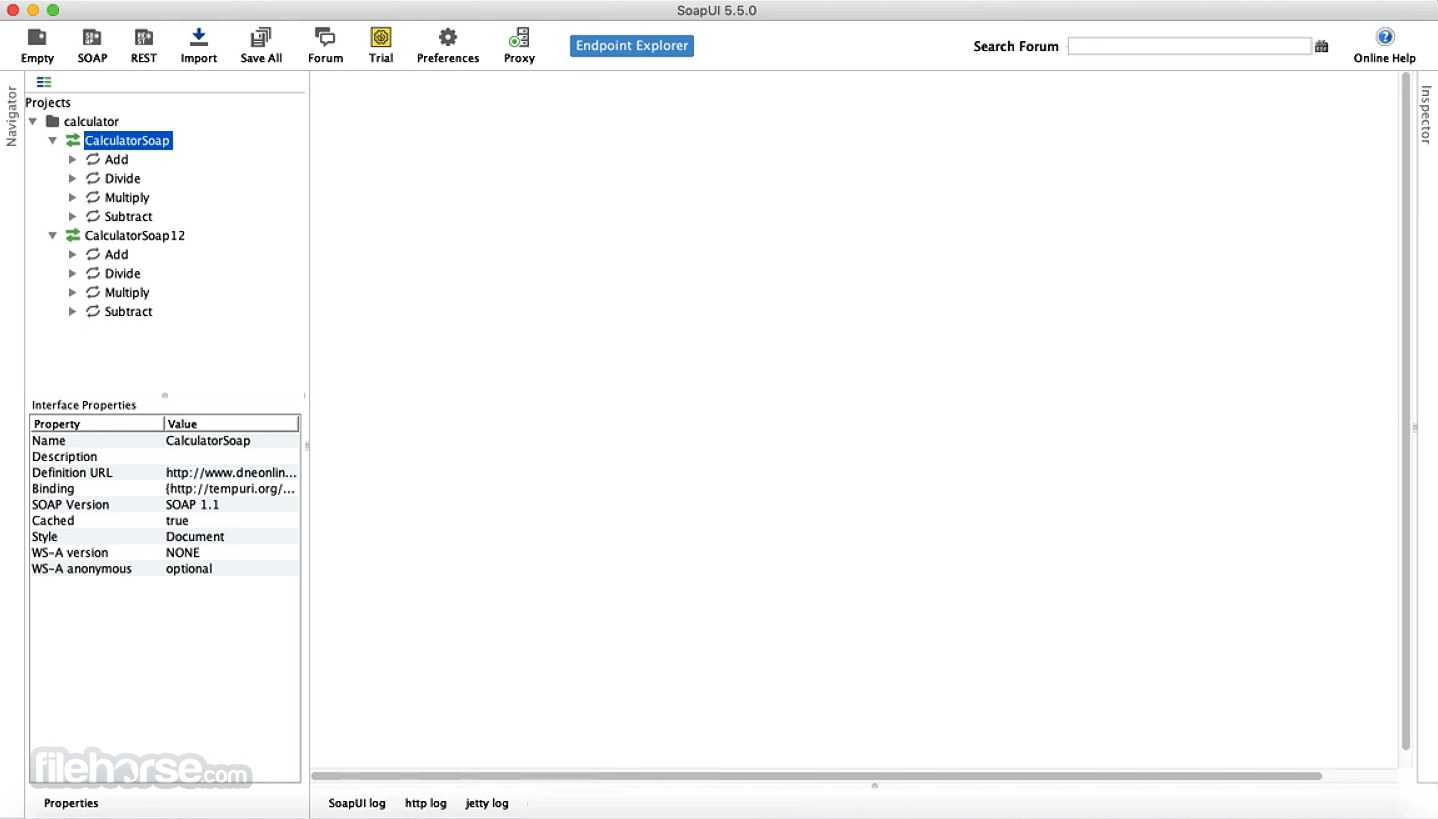Expand the Add operation under CalculatorSoap12
1438x819 pixels.
pos(72,255)
